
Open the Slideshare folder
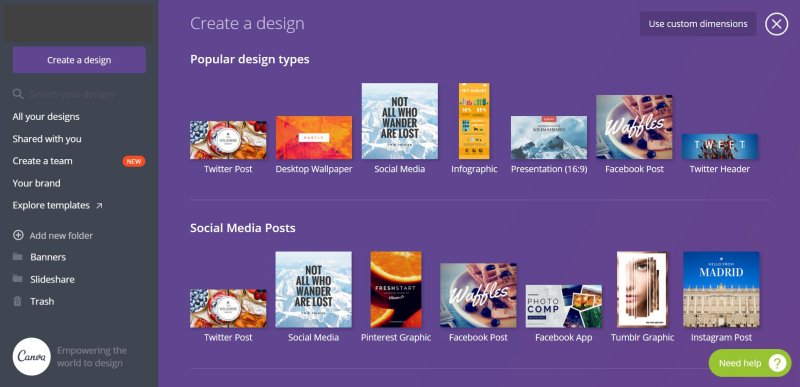[x=52, y=279]
